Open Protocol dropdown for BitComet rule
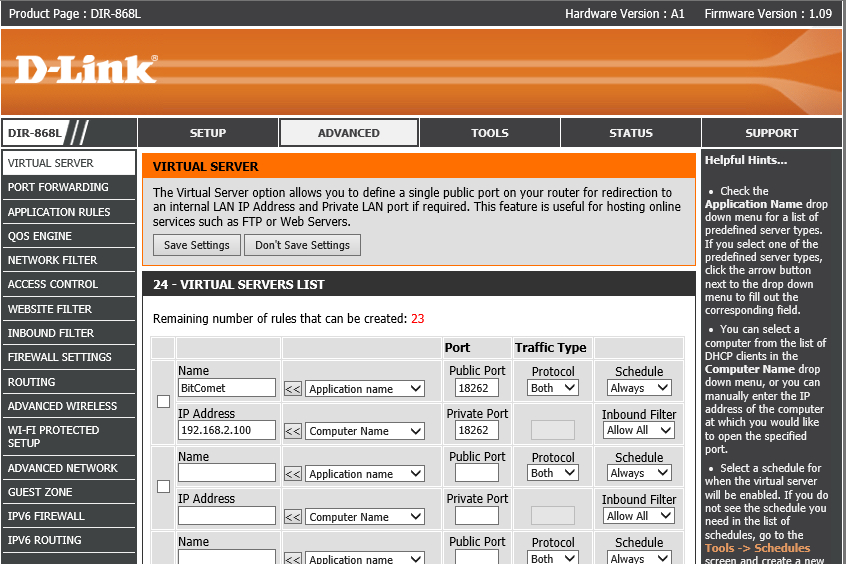This screenshot has height=564, width=846. 552,388
